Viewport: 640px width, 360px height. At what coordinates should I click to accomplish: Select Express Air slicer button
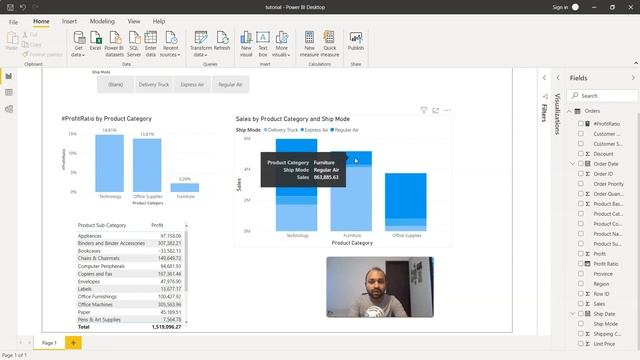coord(192,84)
